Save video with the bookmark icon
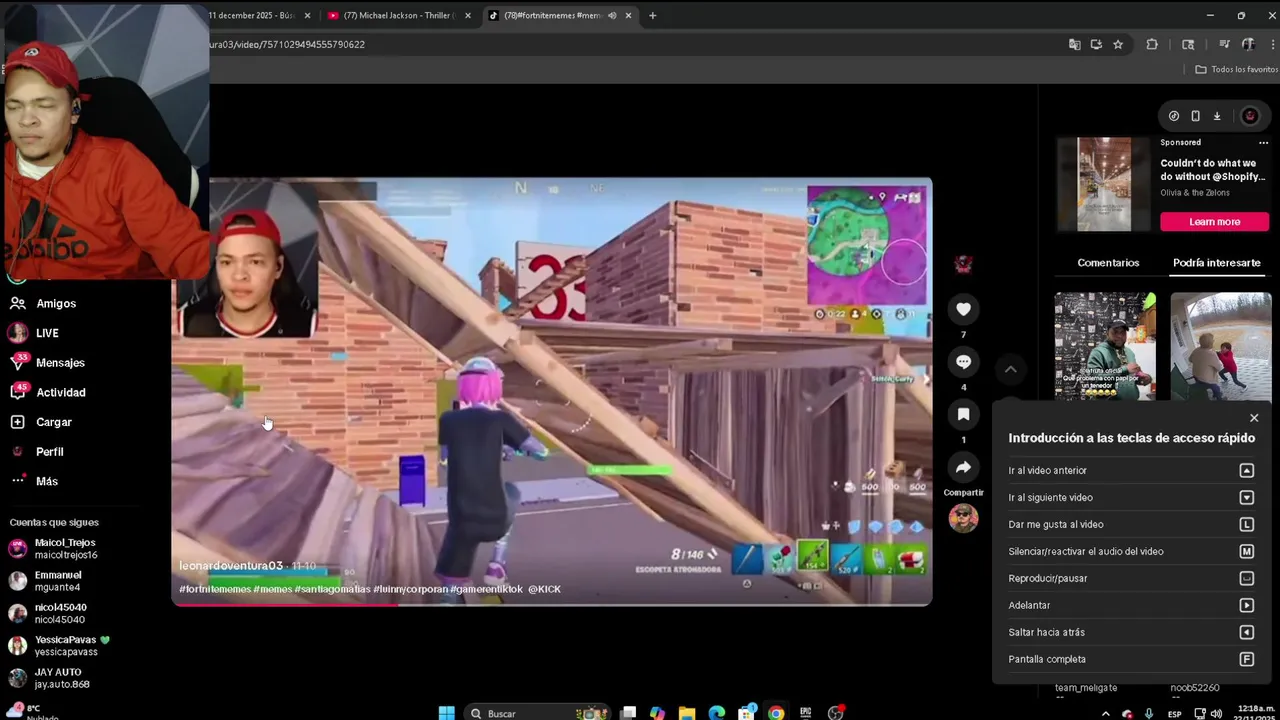This screenshot has height=720, width=1280. pyautogui.click(x=963, y=414)
